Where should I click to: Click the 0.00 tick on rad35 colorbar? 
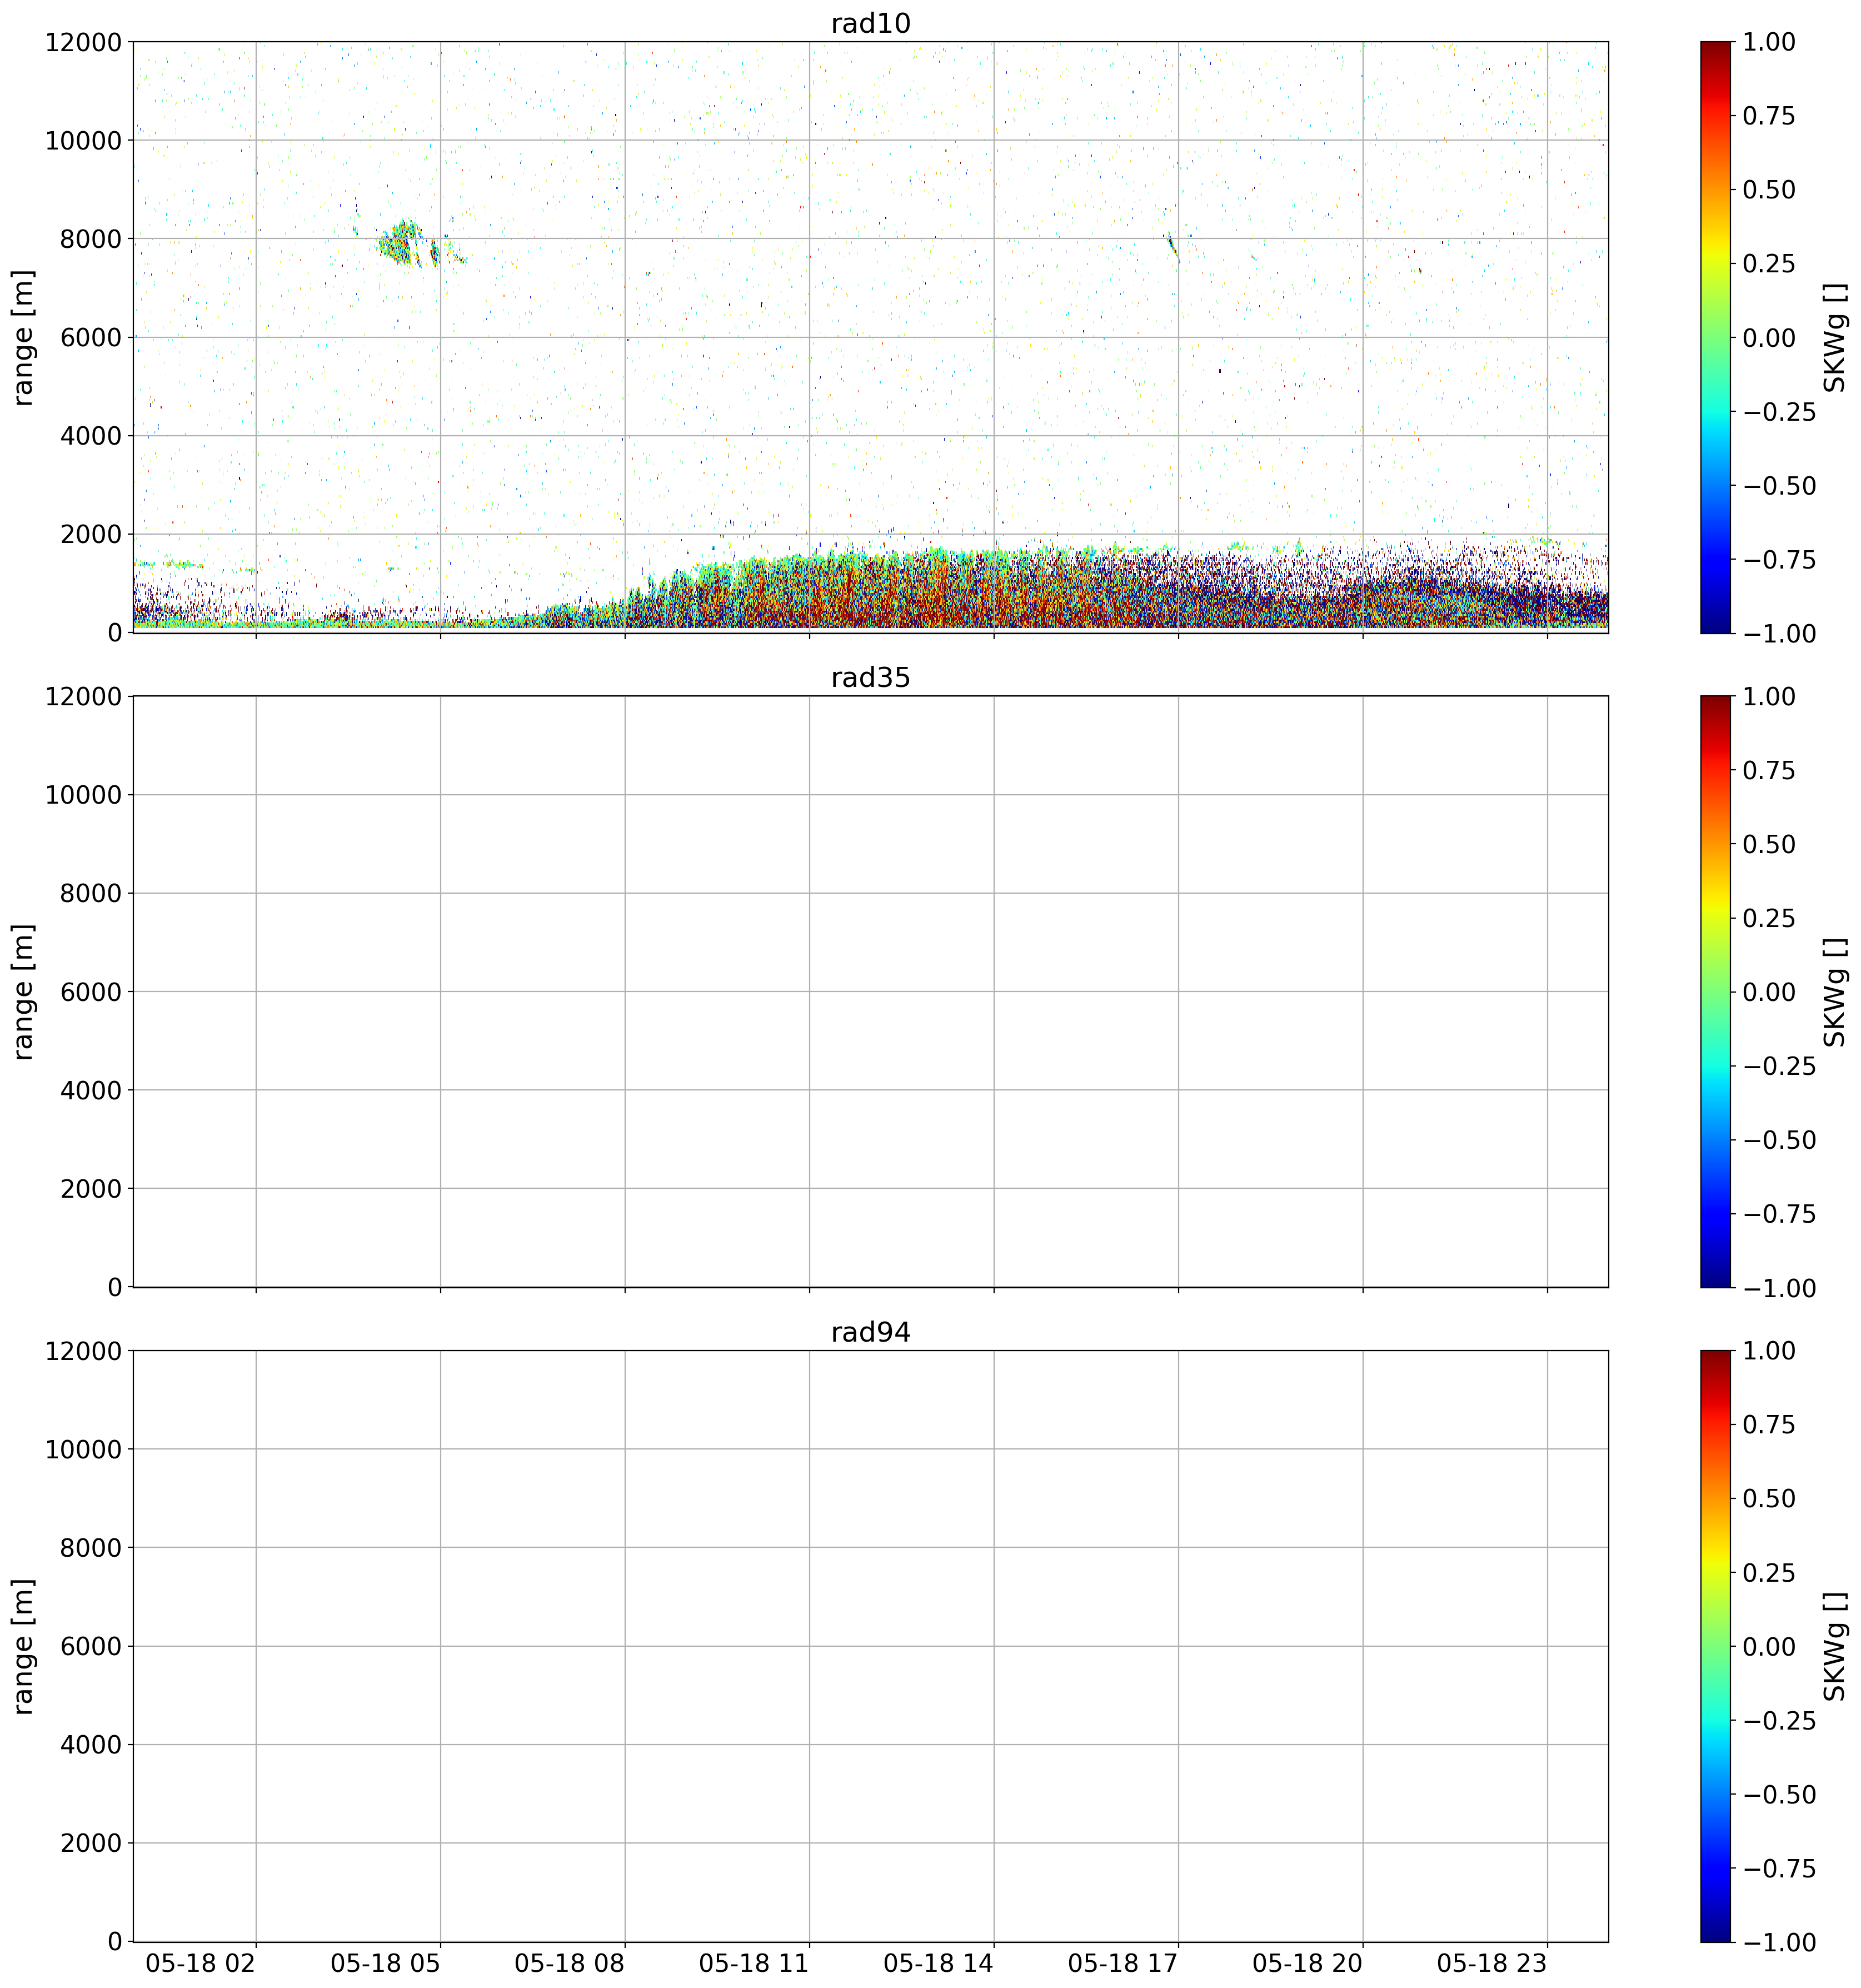click(1769, 992)
